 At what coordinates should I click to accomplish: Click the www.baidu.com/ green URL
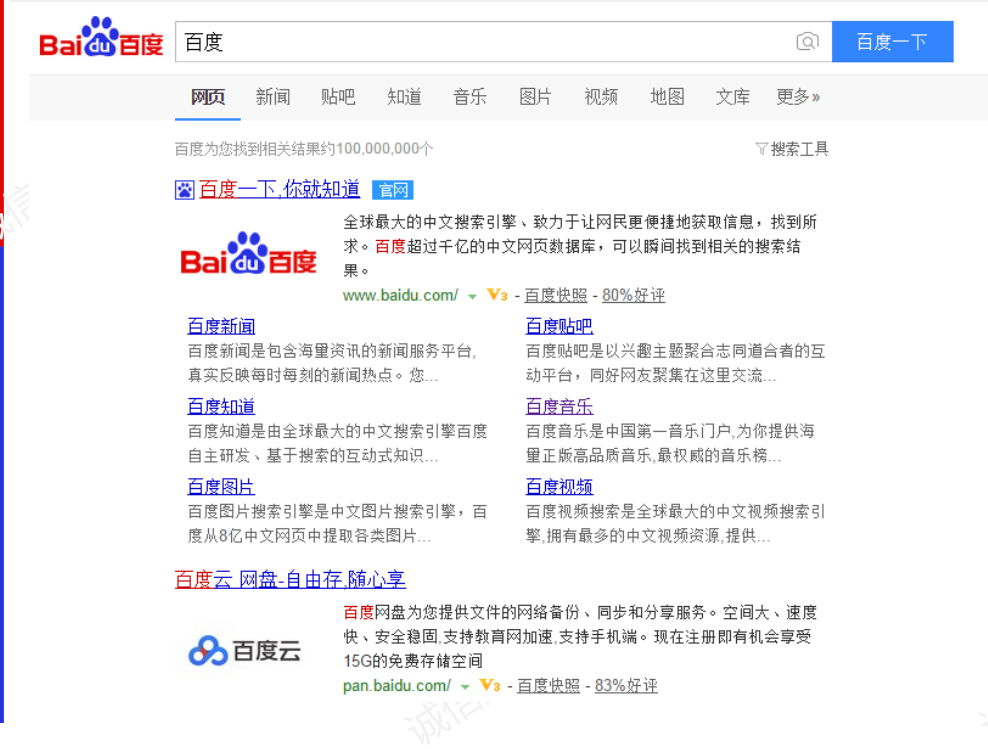401,295
